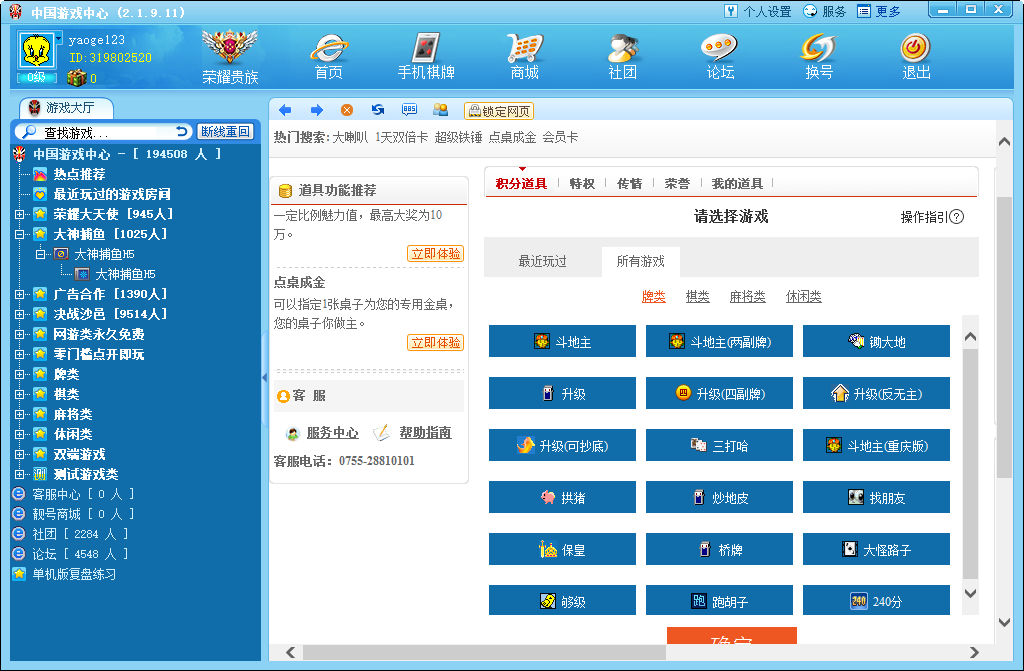This screenshot has width=1024, height=671.
Task: Open the 商城 shopping cart icon
Action: 524,55
